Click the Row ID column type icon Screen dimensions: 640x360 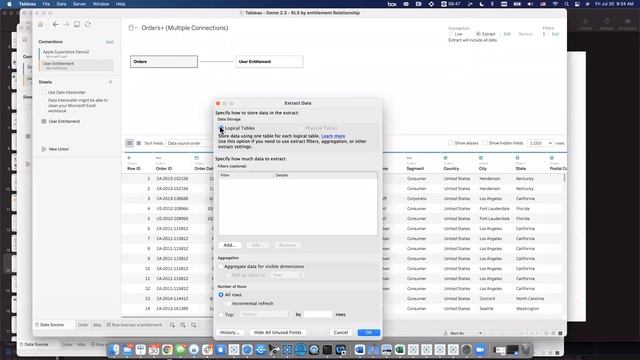click(129, 158)
